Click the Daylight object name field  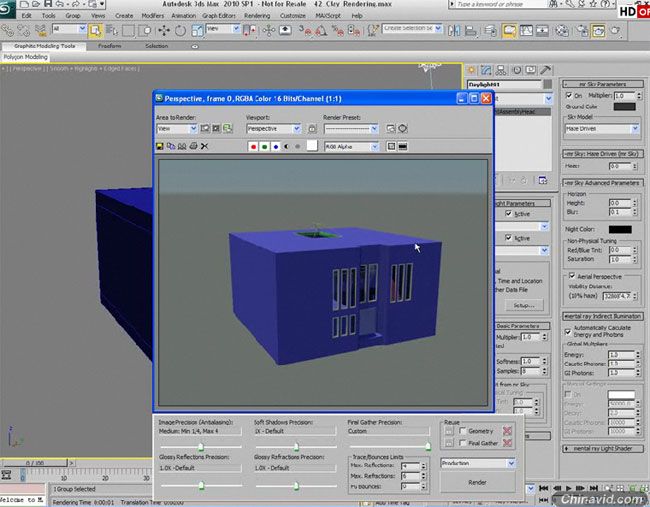(x=504, y=85)
